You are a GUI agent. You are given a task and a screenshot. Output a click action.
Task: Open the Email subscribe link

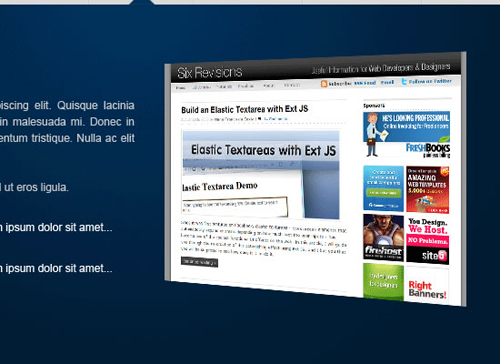pos(387,82)
